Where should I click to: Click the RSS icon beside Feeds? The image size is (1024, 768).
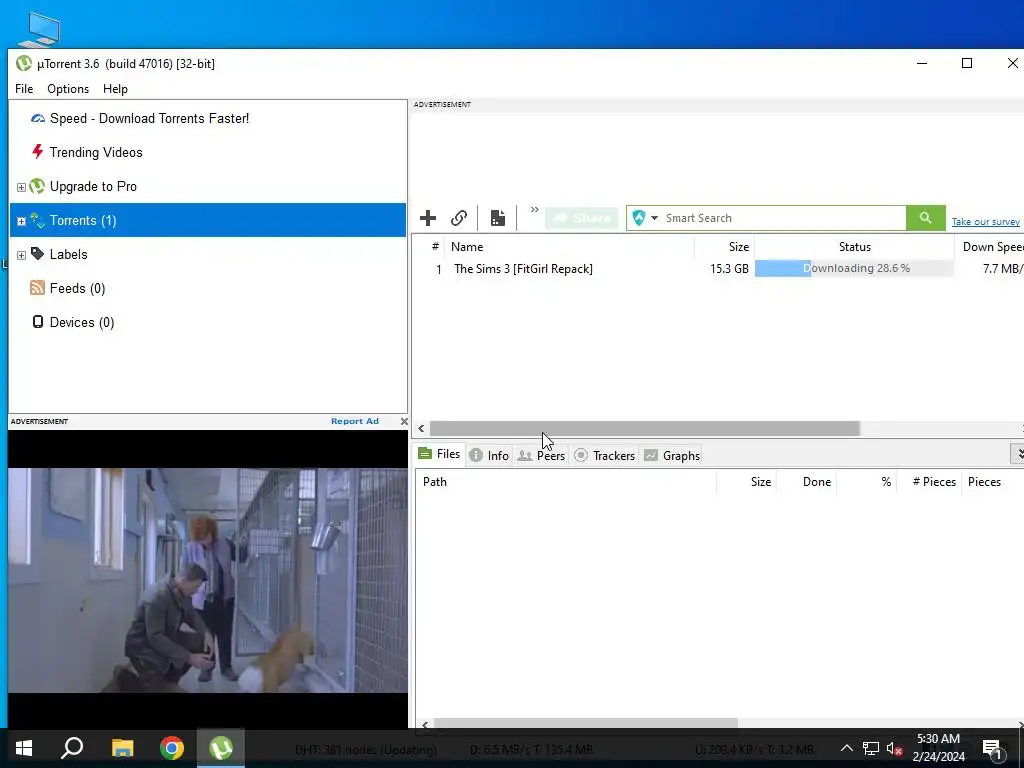(37, 288)
